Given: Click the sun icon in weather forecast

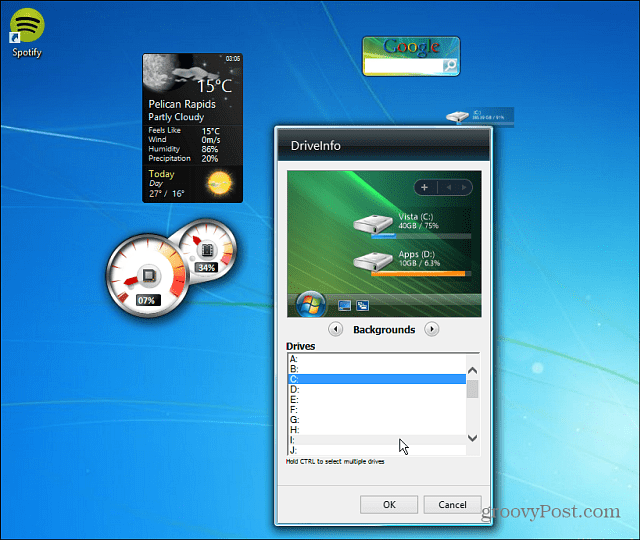Looking at the screenshot, I should coord(220,183).
